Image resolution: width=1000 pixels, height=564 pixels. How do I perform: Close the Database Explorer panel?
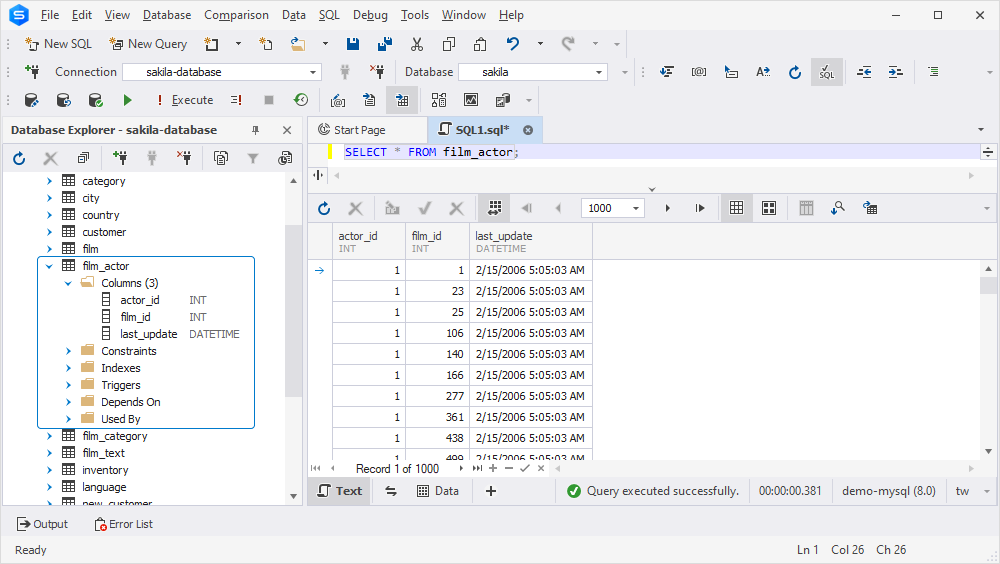click(287, 130)
